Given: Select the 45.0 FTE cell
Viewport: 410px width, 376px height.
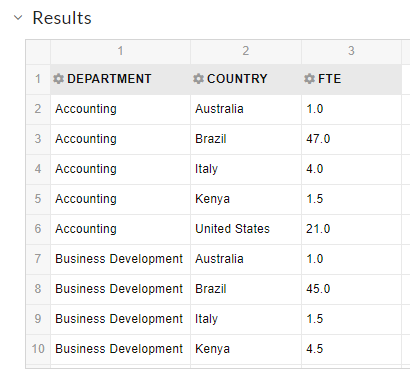Looking at the screenshot, I should pos(351,289).
